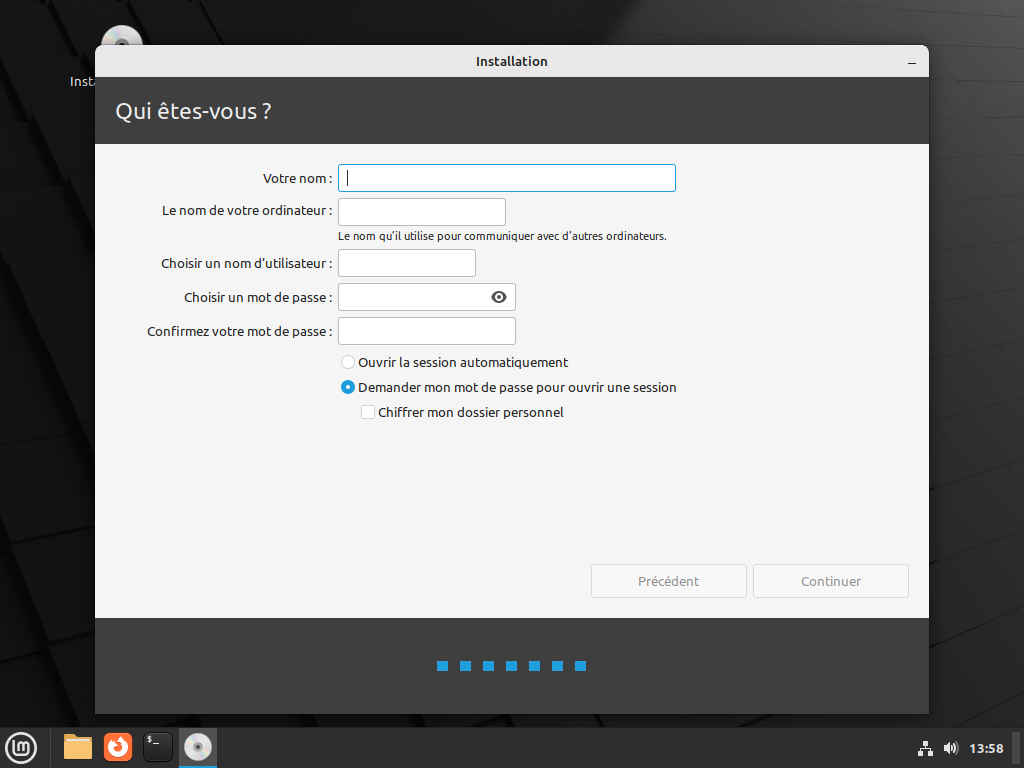Launch Firefox from the taskbar
1024x768 pixels.
tap(117, 747)
